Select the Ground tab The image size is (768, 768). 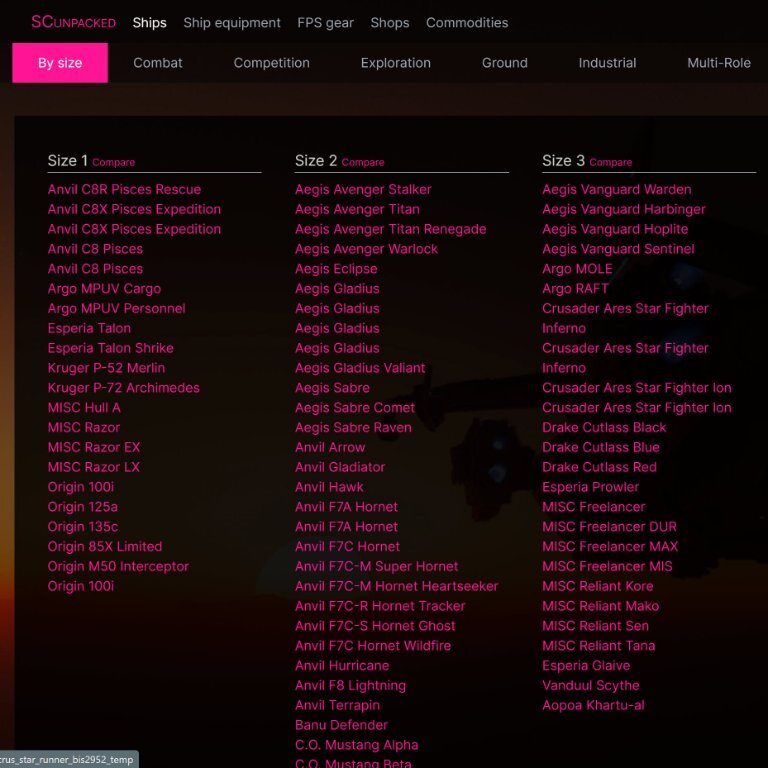pyautogui.click(x=504, y=63)
